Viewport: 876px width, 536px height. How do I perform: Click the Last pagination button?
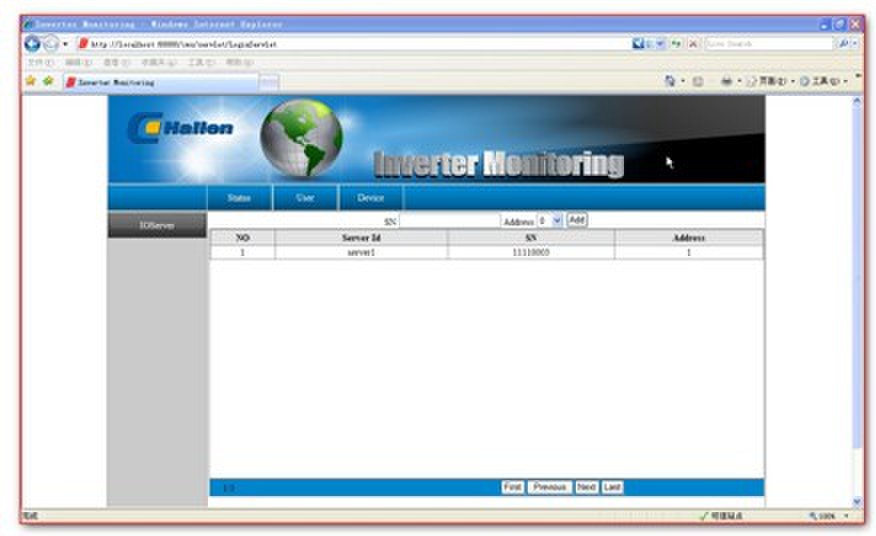(x=612, y=487)
